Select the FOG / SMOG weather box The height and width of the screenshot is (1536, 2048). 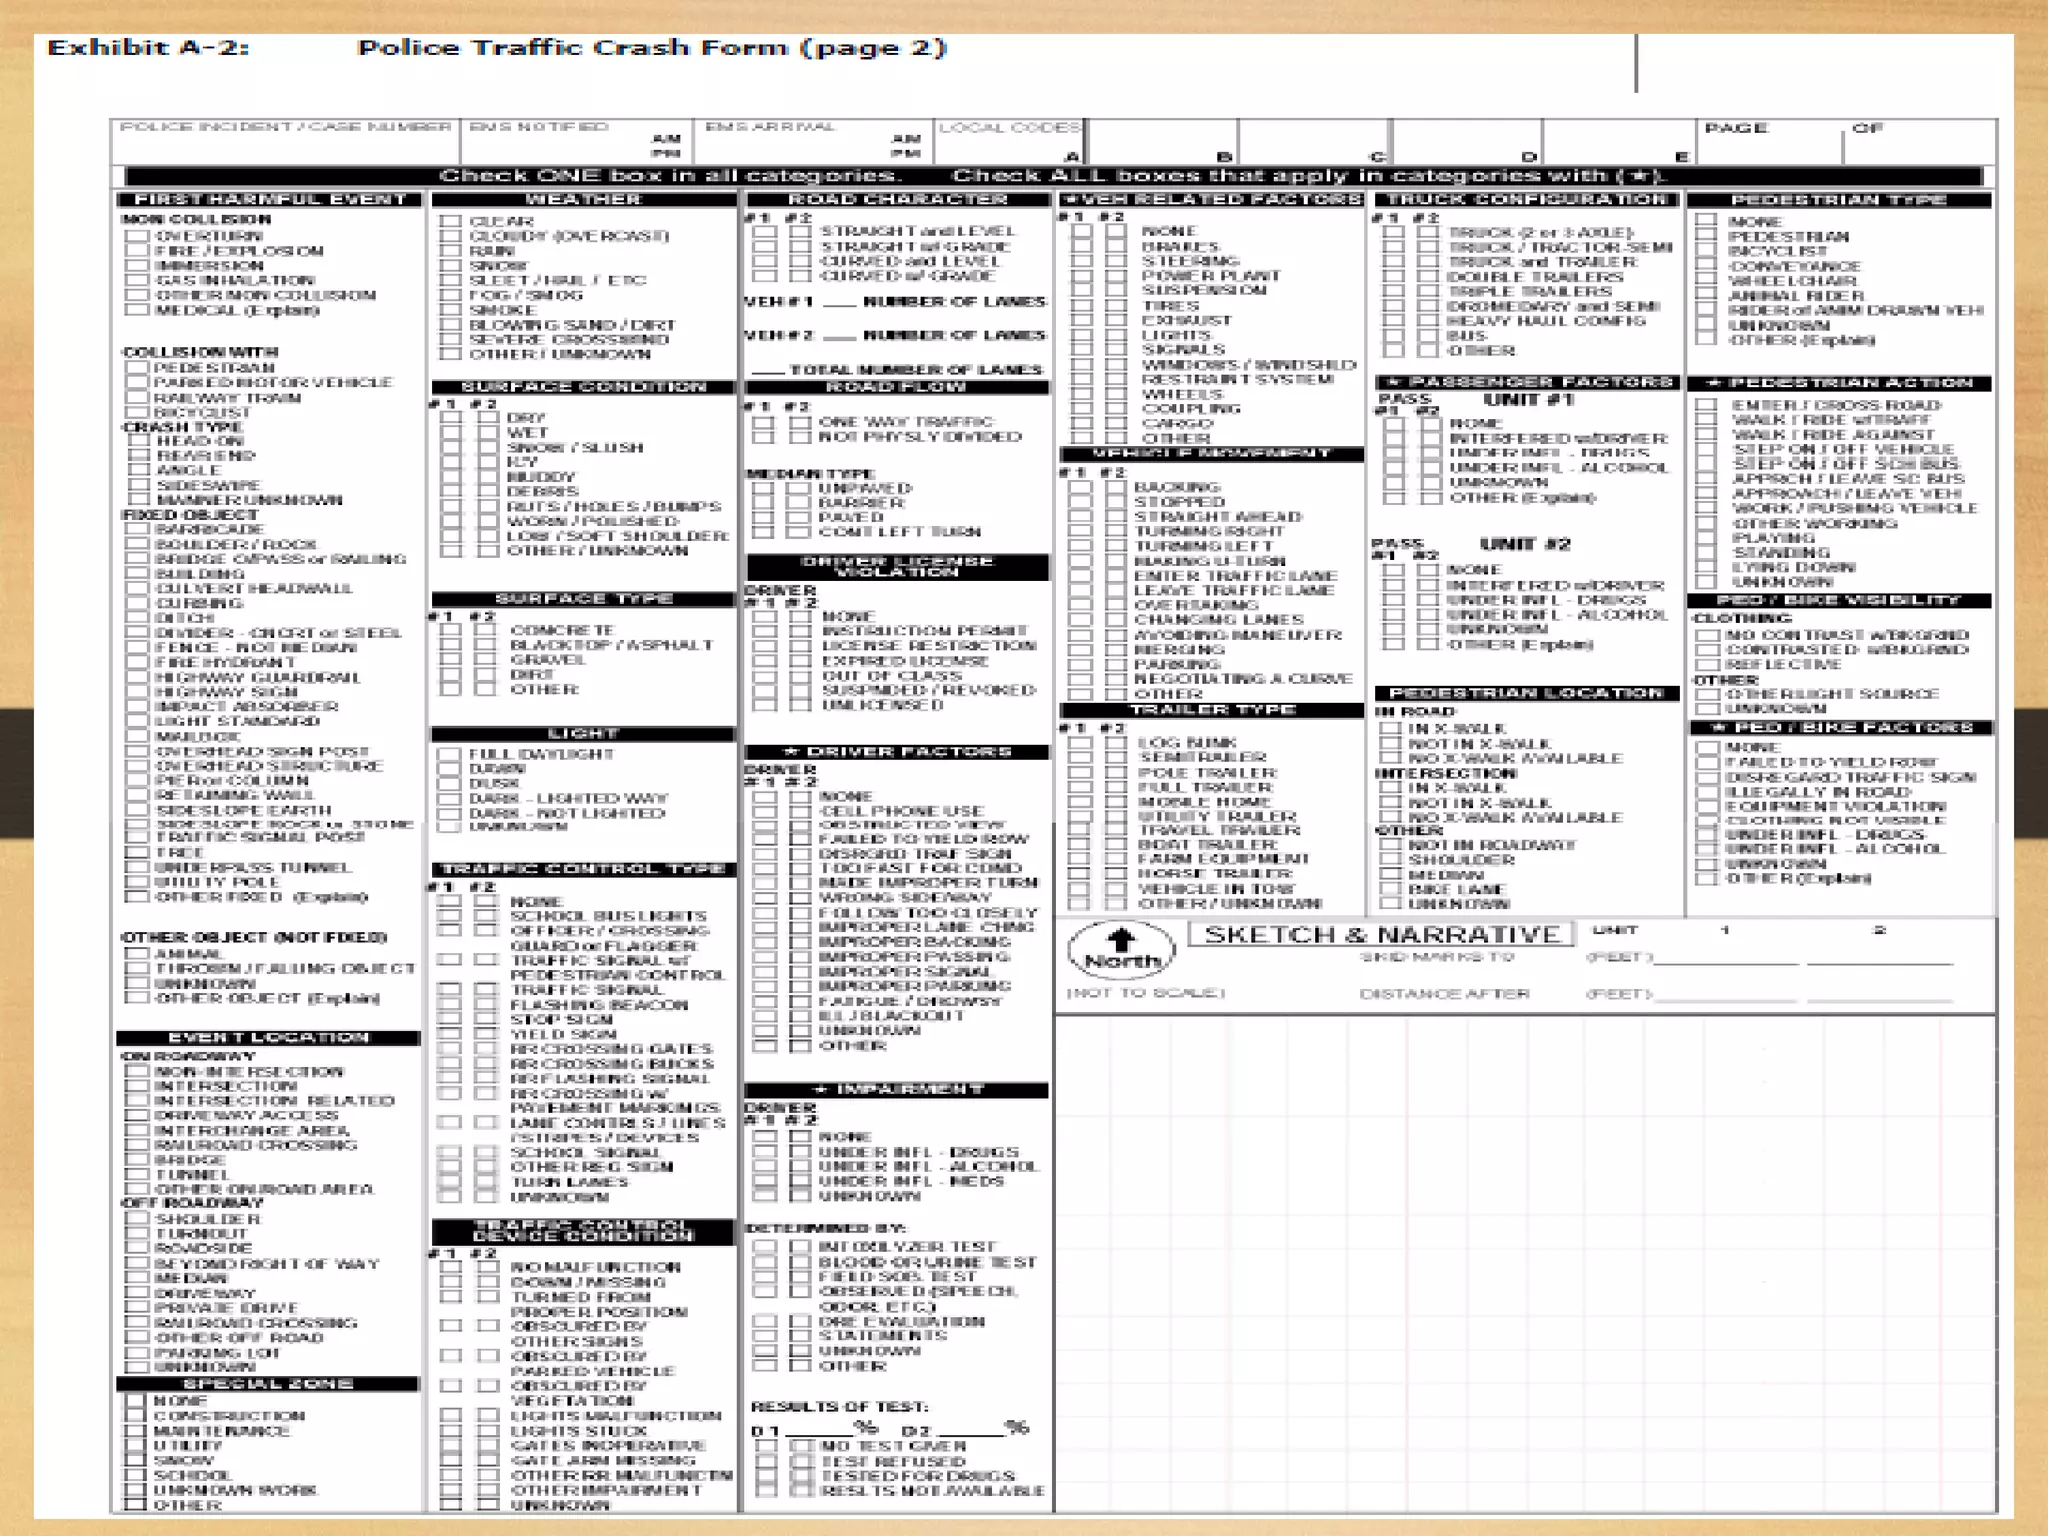[450, 295]
